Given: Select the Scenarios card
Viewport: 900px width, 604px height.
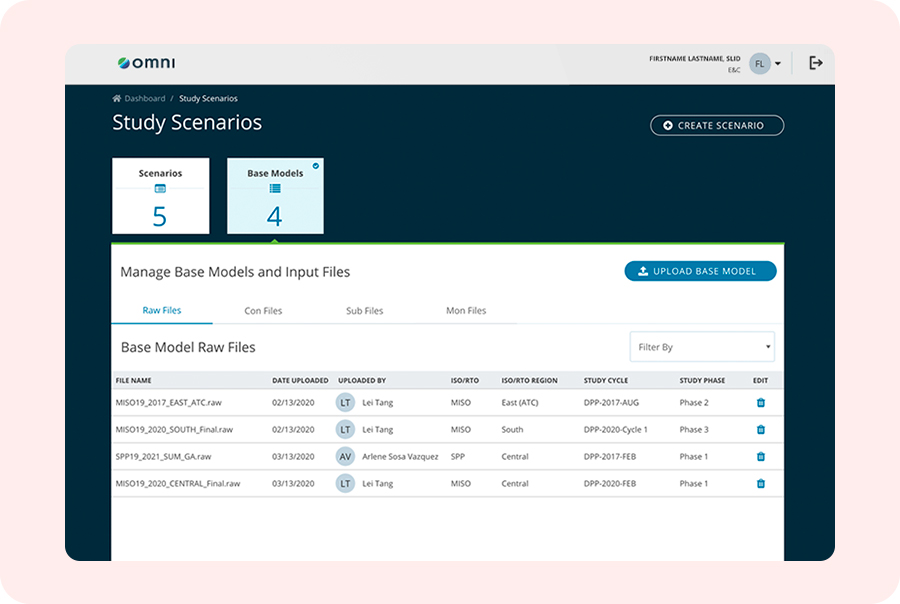Looking at the screenshot, I should pyautogui.click(x=161, y=196).
